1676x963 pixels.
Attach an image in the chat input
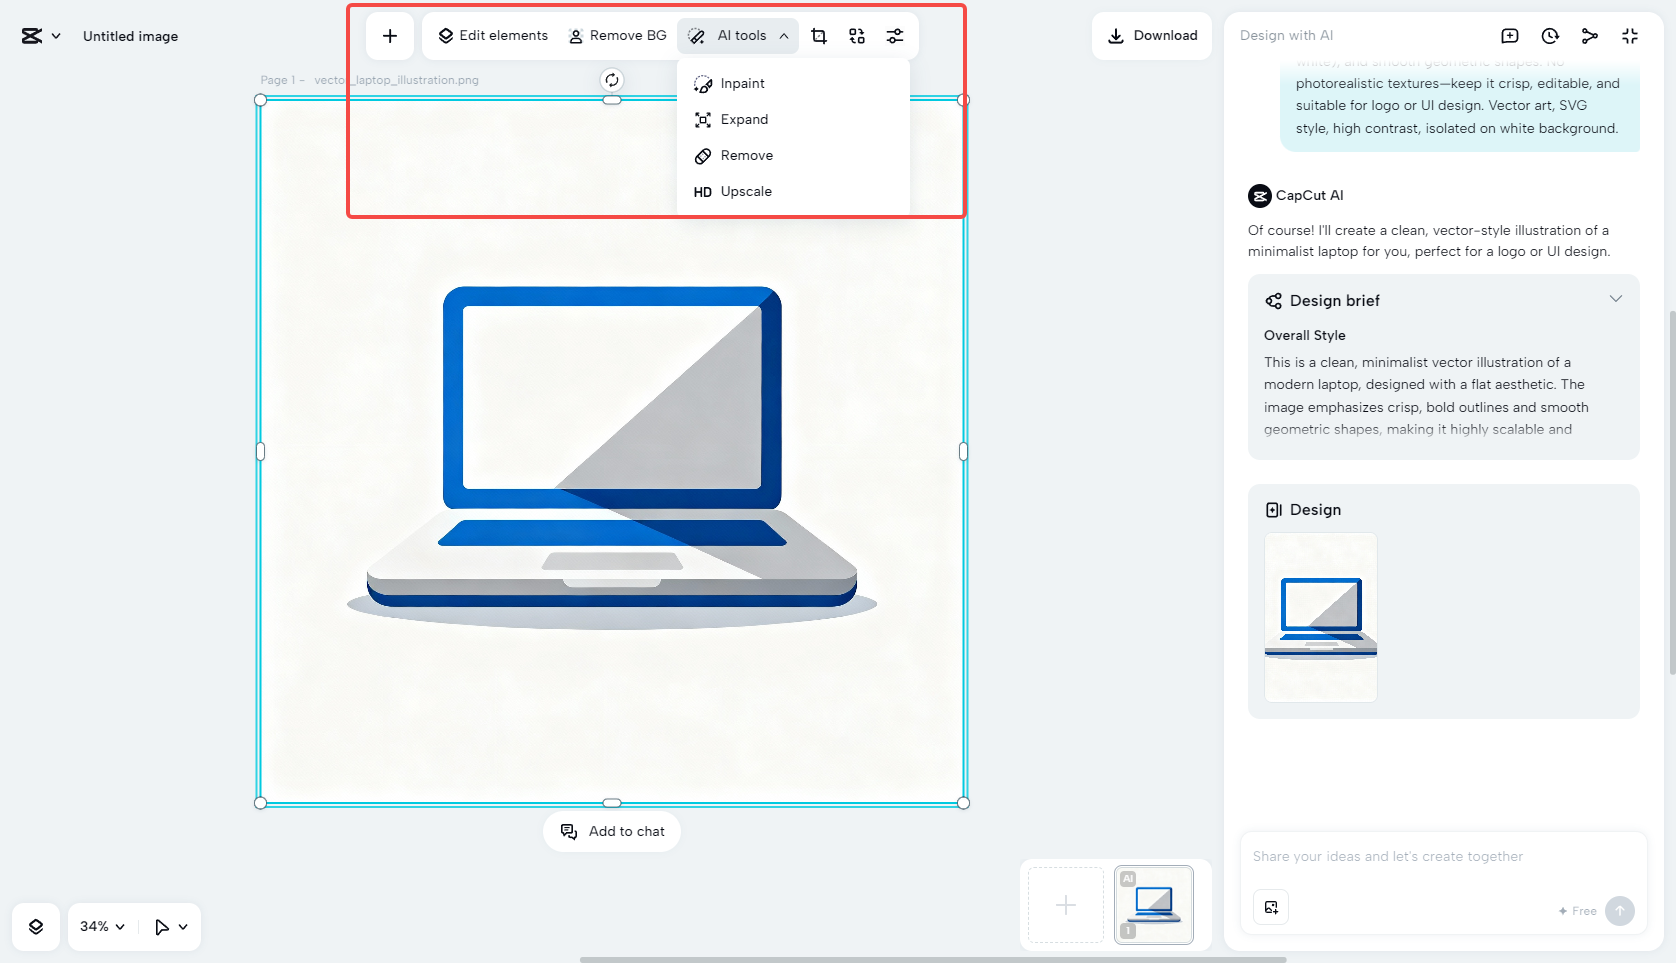(x=1270, y=907)
